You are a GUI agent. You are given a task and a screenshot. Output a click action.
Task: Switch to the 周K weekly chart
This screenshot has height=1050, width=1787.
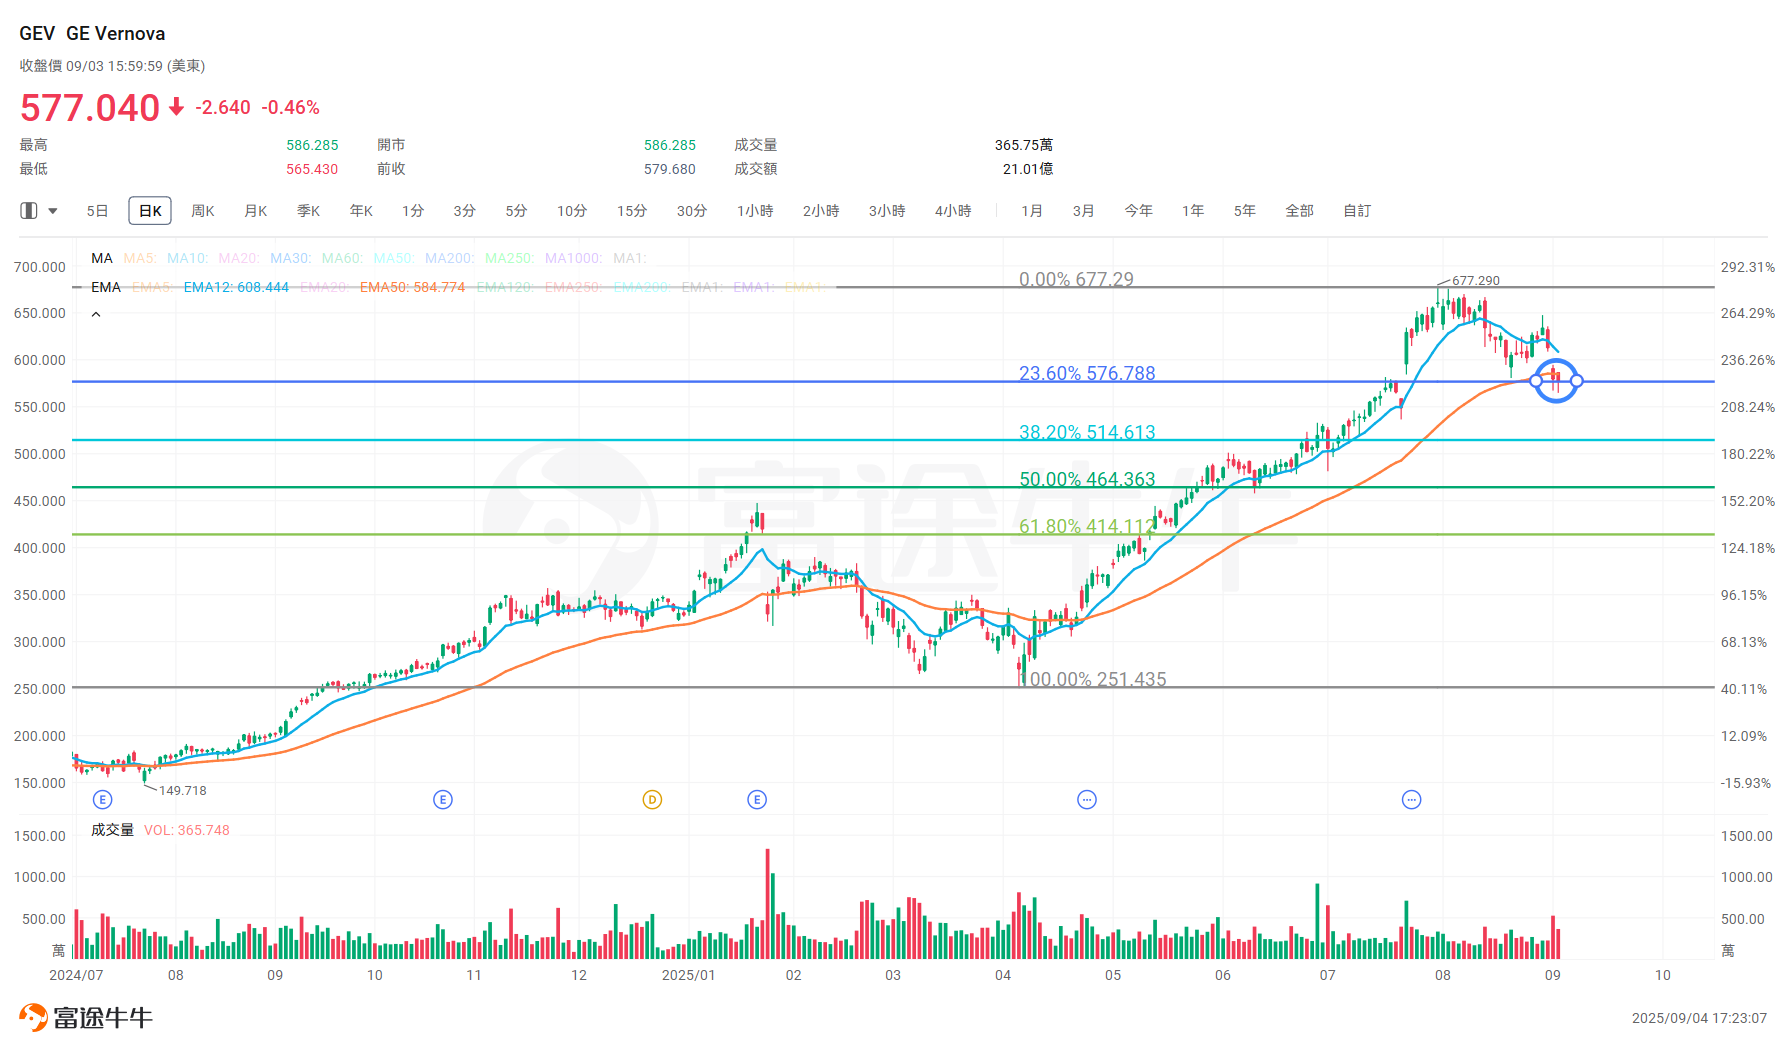[x=203, y=211]
